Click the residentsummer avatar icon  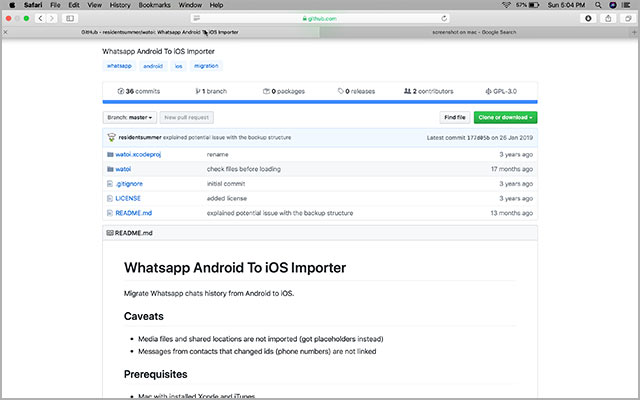point(109,137)
